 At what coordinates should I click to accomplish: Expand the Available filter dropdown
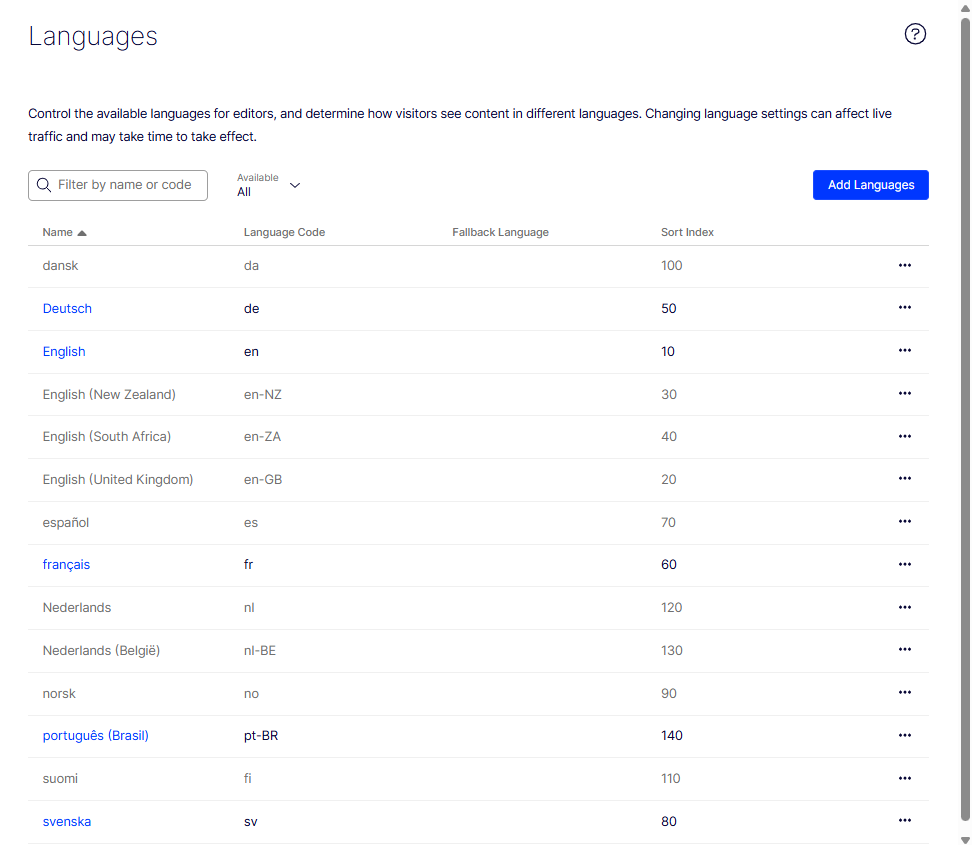click(x=269, y=185)
